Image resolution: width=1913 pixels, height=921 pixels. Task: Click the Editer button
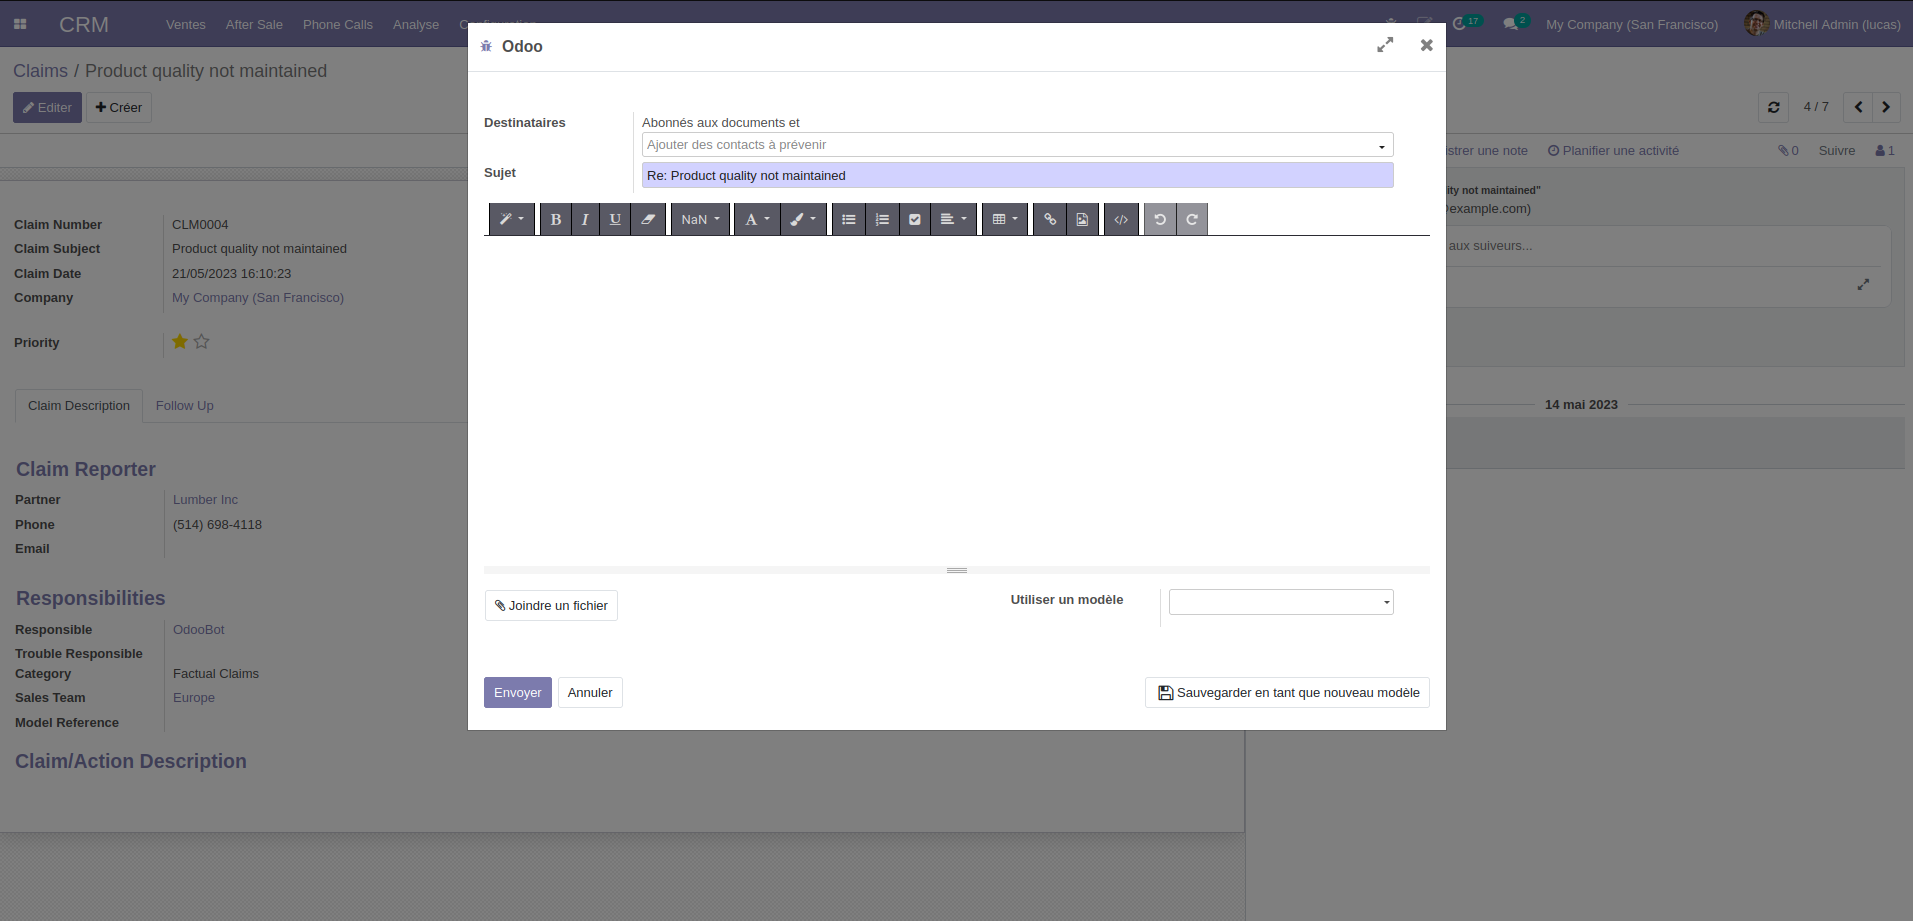point(47,107)
